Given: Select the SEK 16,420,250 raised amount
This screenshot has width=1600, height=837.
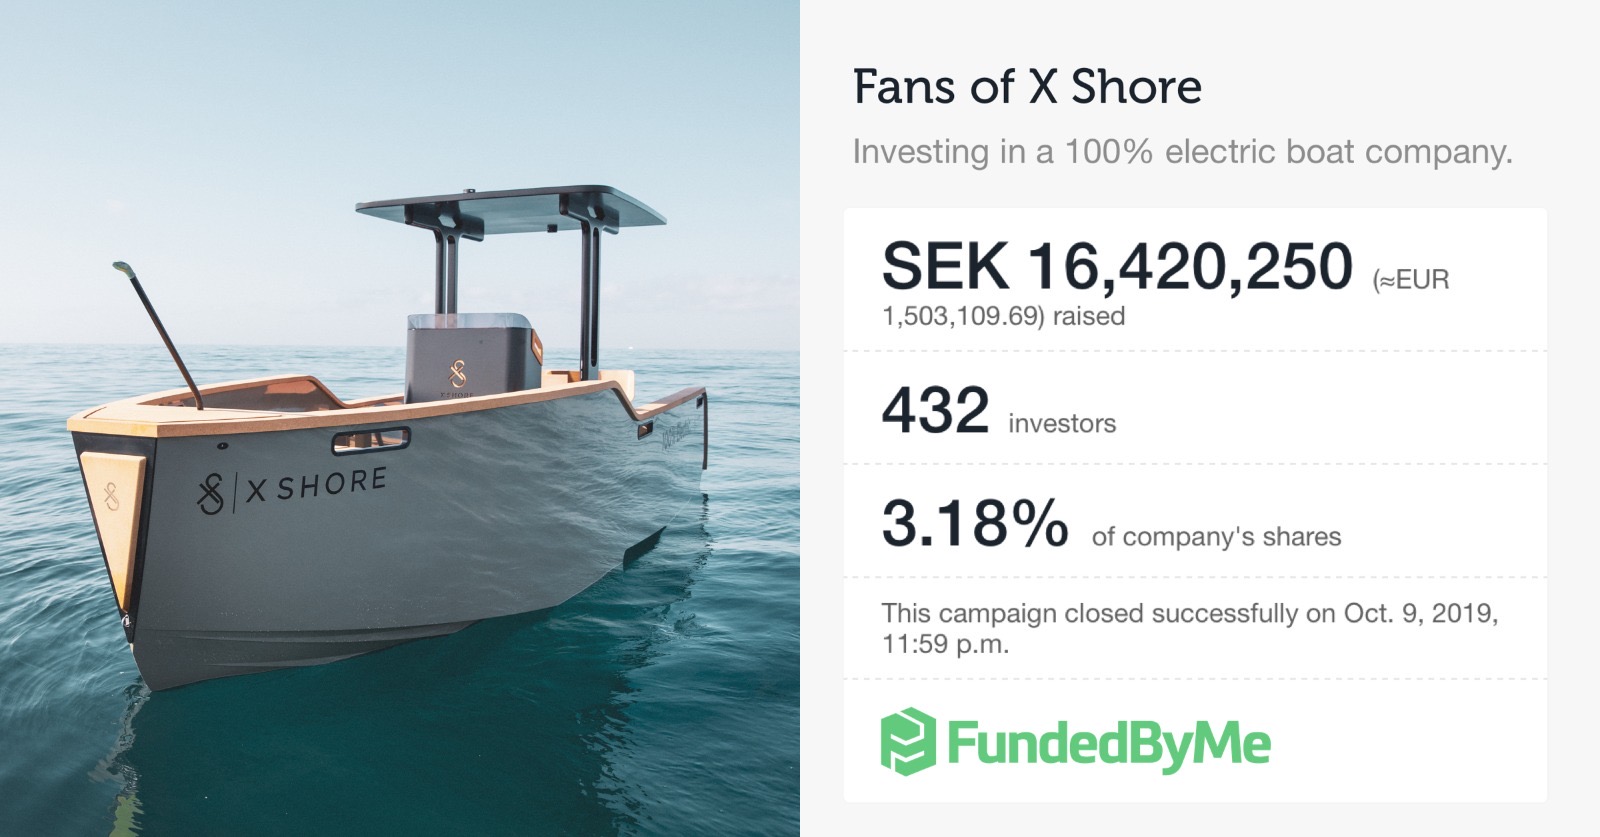Looking at the screenshot, I should pyautogui.click(x=1117, y=266).
